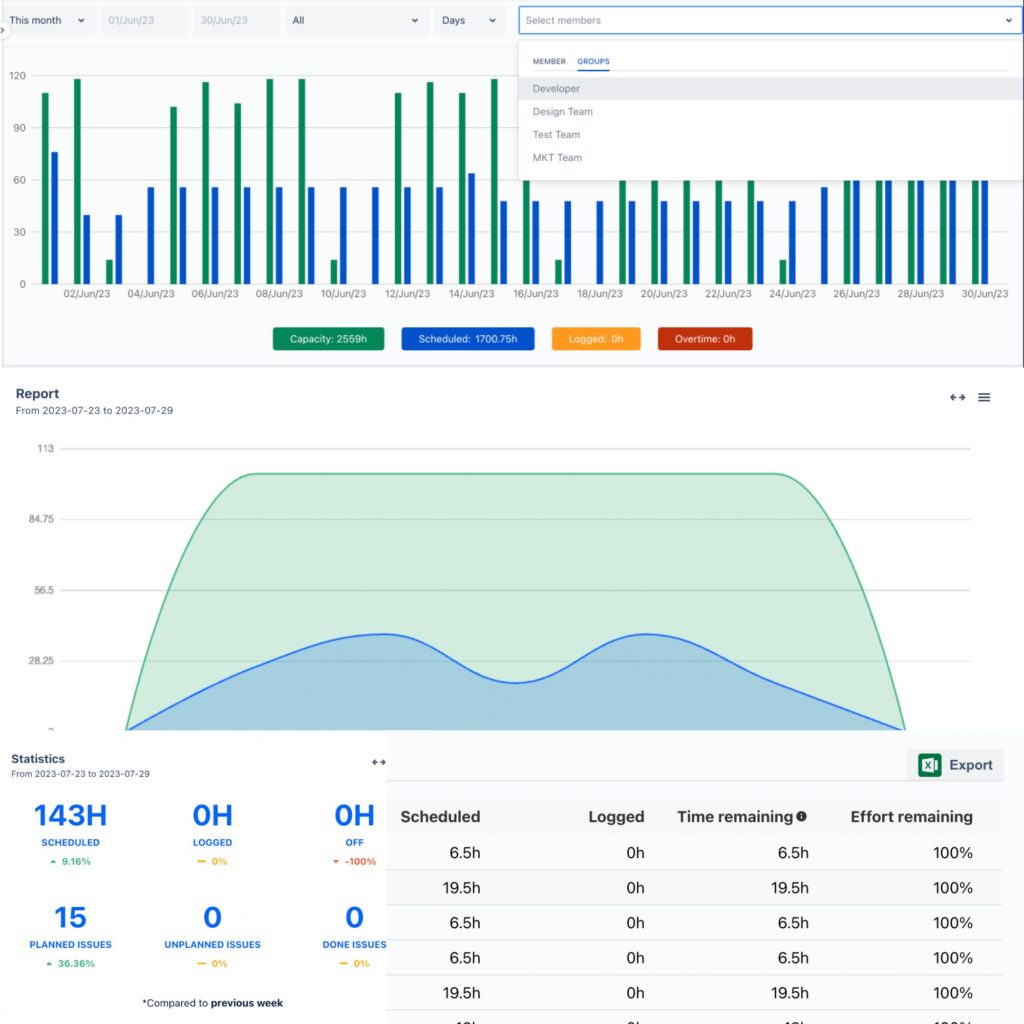Image resolution: width=1024 pixels, height=1024 pixels.
Task: Open the Report panel hamburger menu
Action: point(985,397)
